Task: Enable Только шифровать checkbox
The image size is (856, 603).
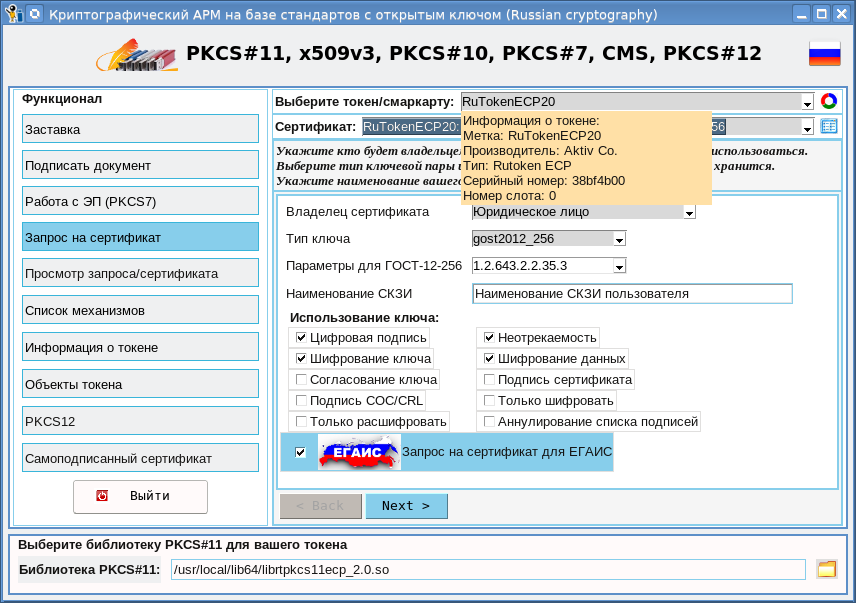Action: [489, 400]
